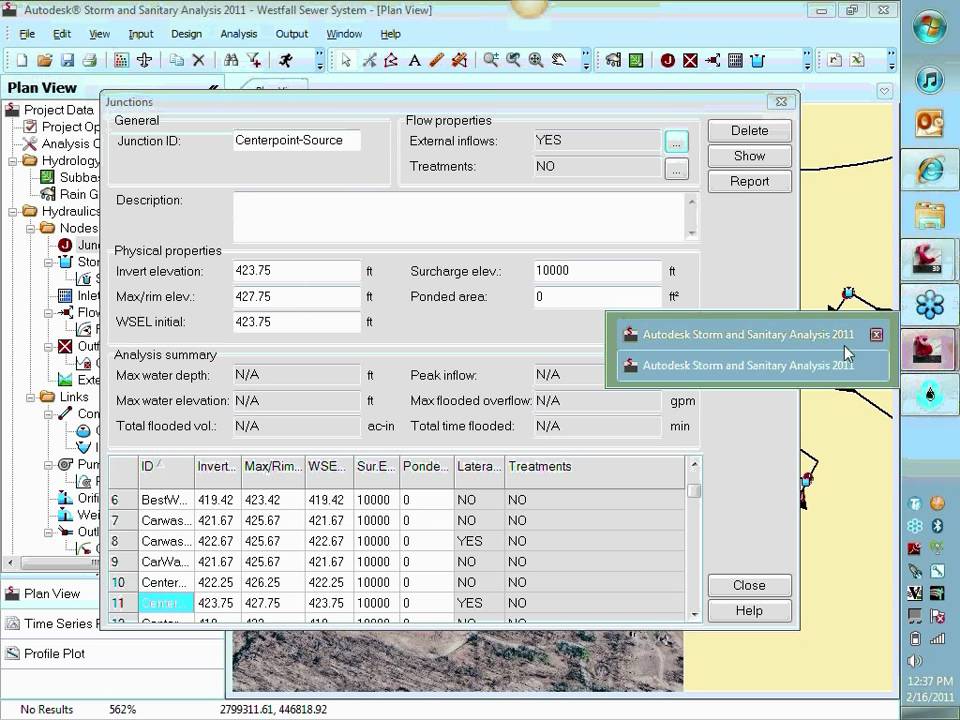Open the Input menu
960x720 pixels.
tap(141, 34)
